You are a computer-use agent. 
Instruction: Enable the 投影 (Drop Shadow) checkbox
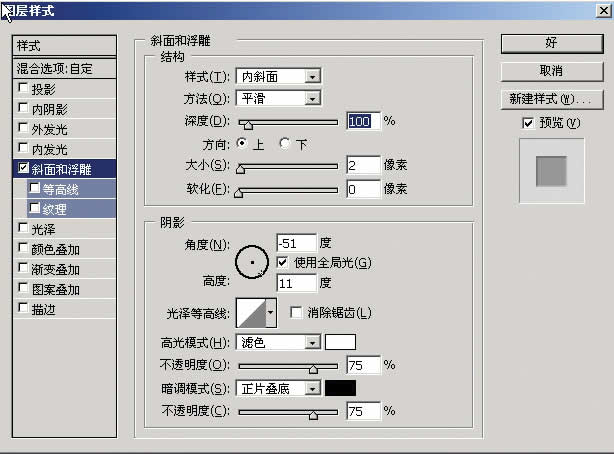[x=23, y=88]
